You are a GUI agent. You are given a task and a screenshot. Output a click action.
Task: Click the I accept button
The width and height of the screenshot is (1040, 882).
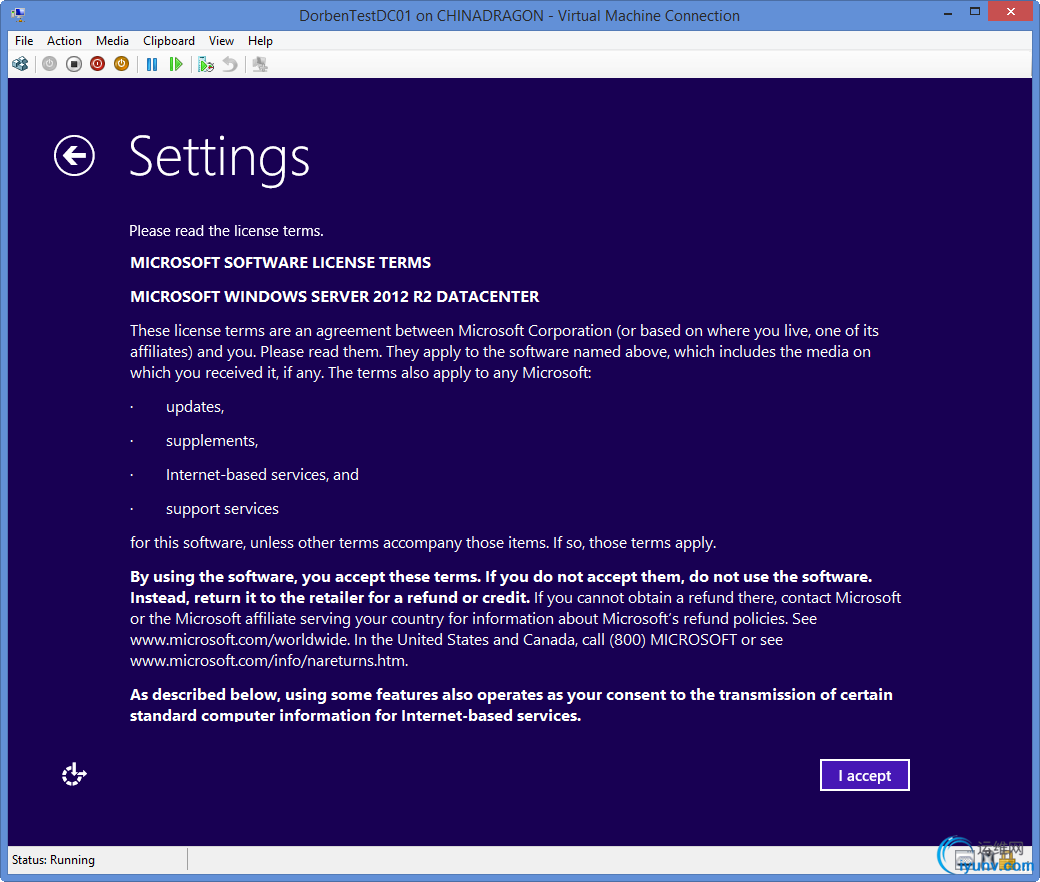(x=865, y=775)
